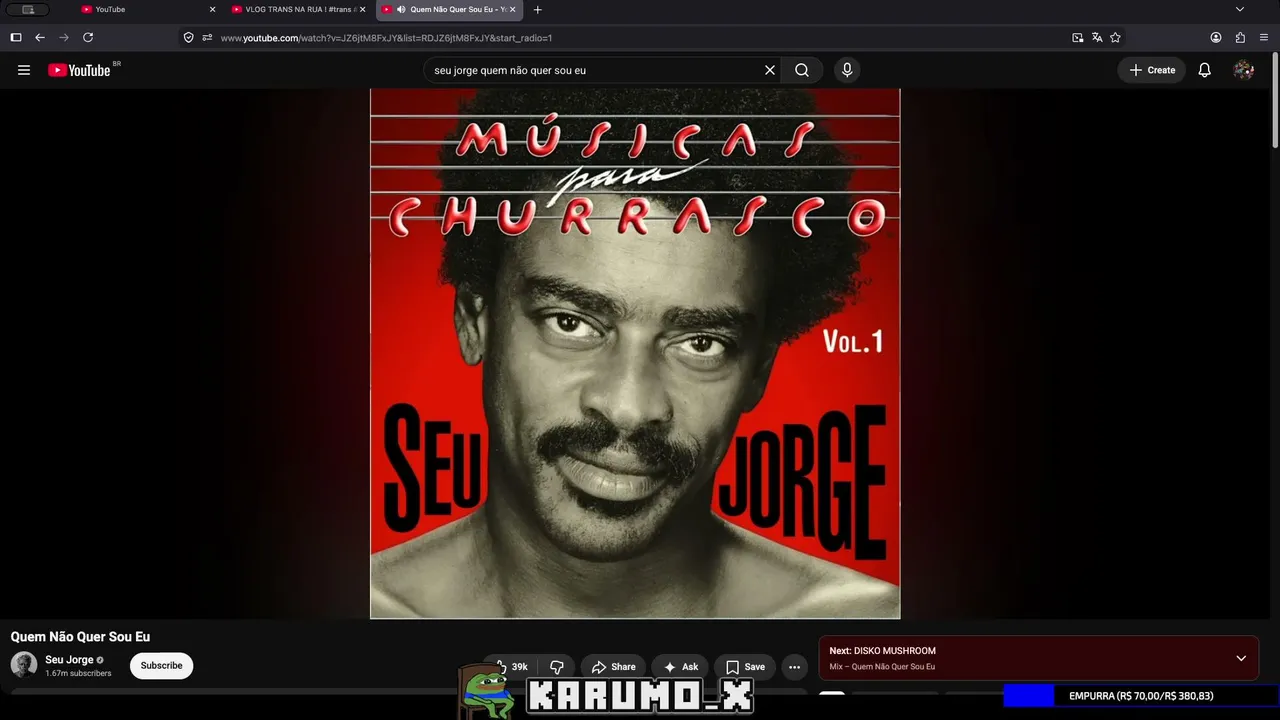Click the video title Quem Não Quer Sou Eu

[x=80, y=637]
